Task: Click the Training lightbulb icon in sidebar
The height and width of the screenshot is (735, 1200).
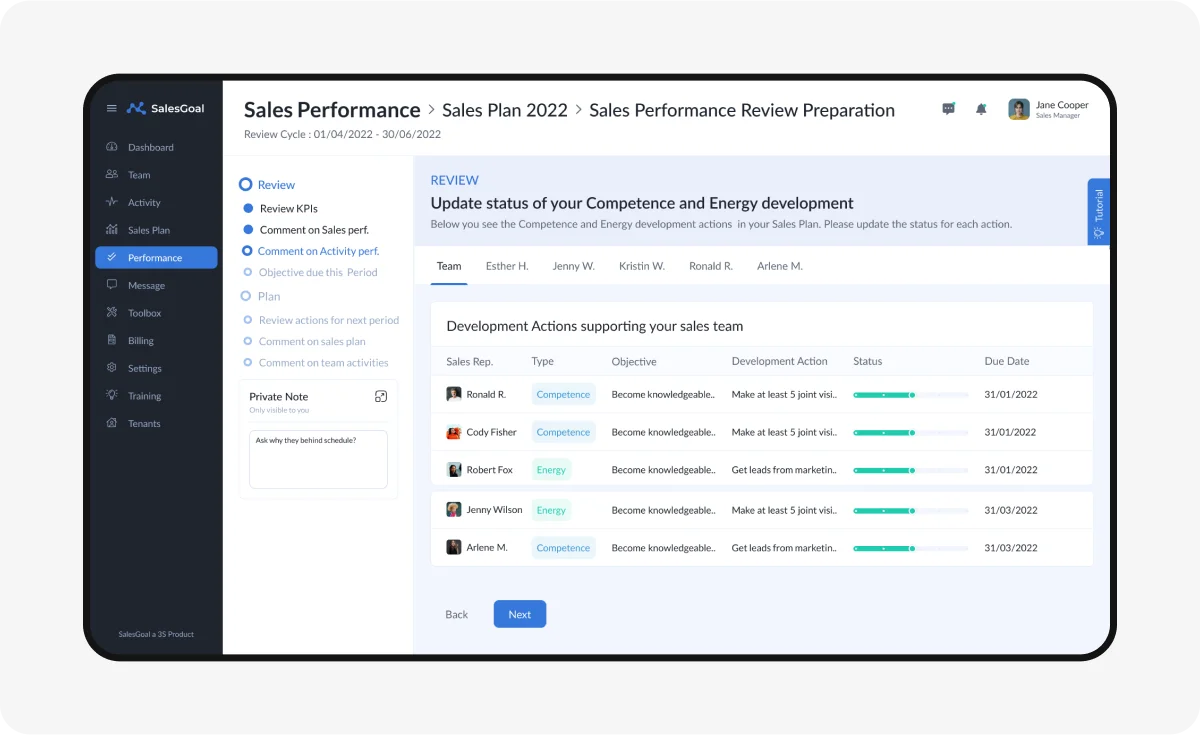Action: 112,396
